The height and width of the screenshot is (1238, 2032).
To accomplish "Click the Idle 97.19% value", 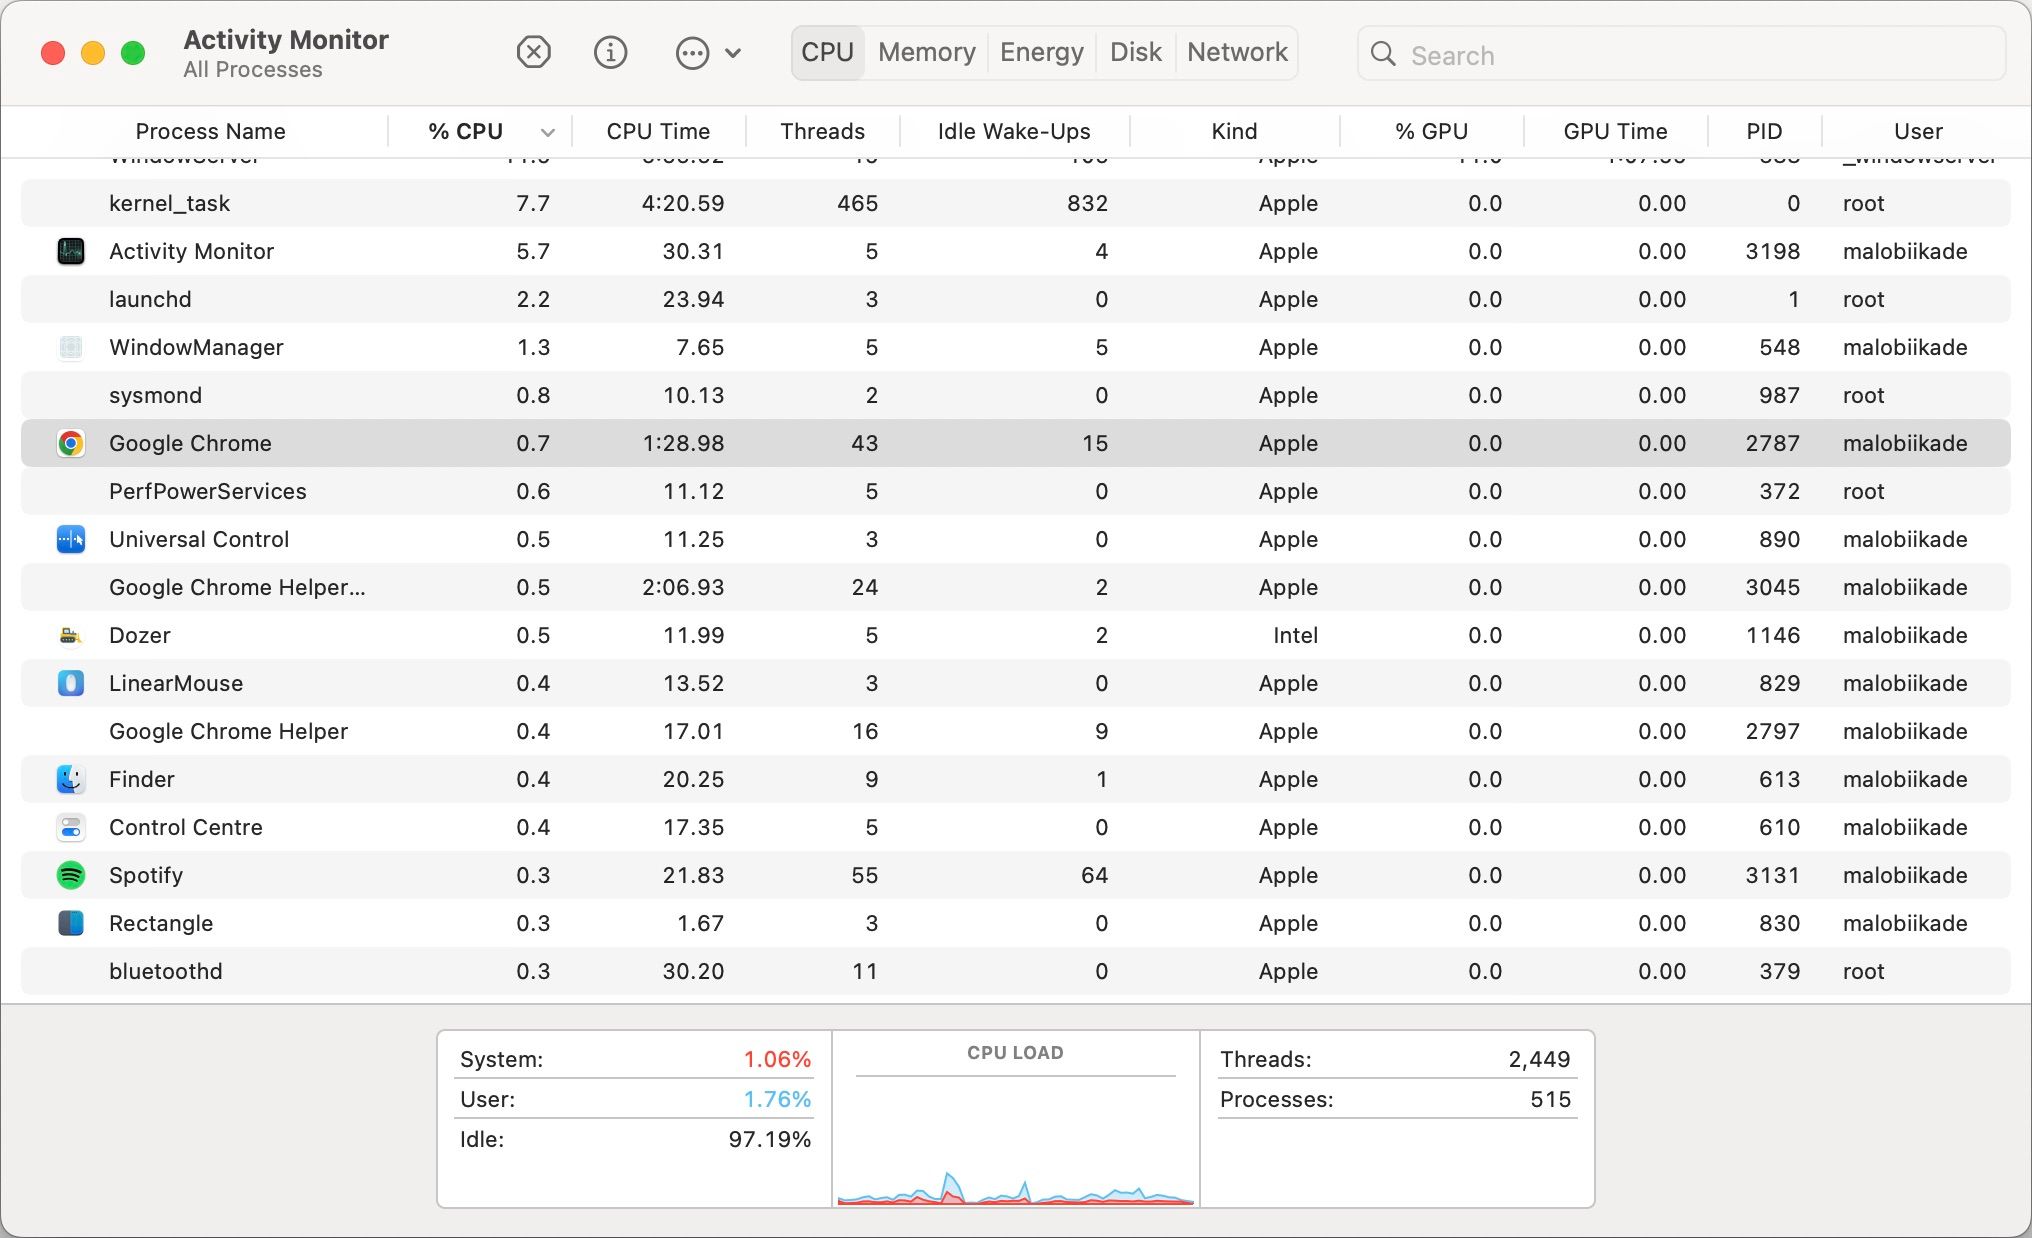I will point(769,1139).
